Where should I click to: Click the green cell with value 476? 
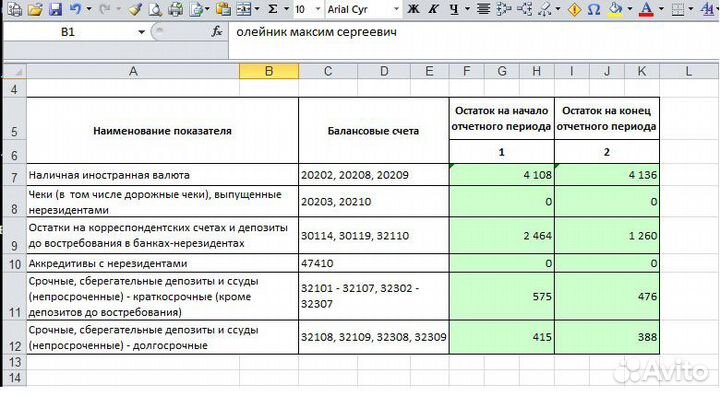607,296
